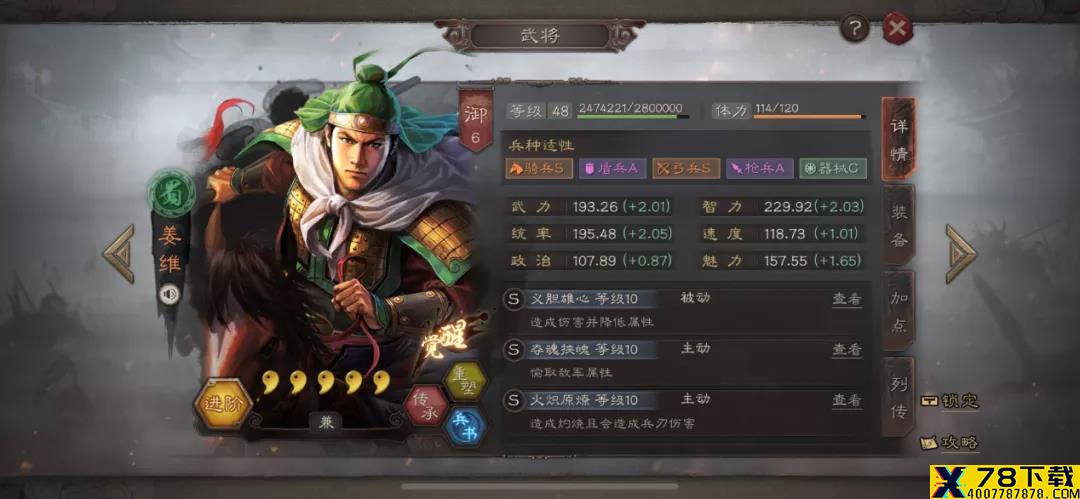Viewport: 1080px width, 499px height.
Task: Go to the next general with right arrow
Action: coord(959,254)
